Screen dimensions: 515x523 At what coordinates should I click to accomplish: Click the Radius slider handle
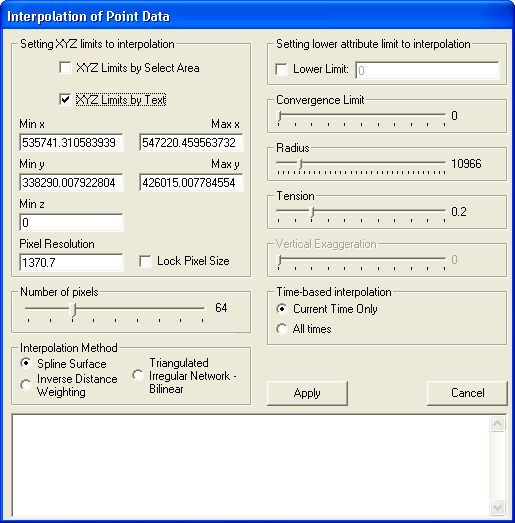300,164
